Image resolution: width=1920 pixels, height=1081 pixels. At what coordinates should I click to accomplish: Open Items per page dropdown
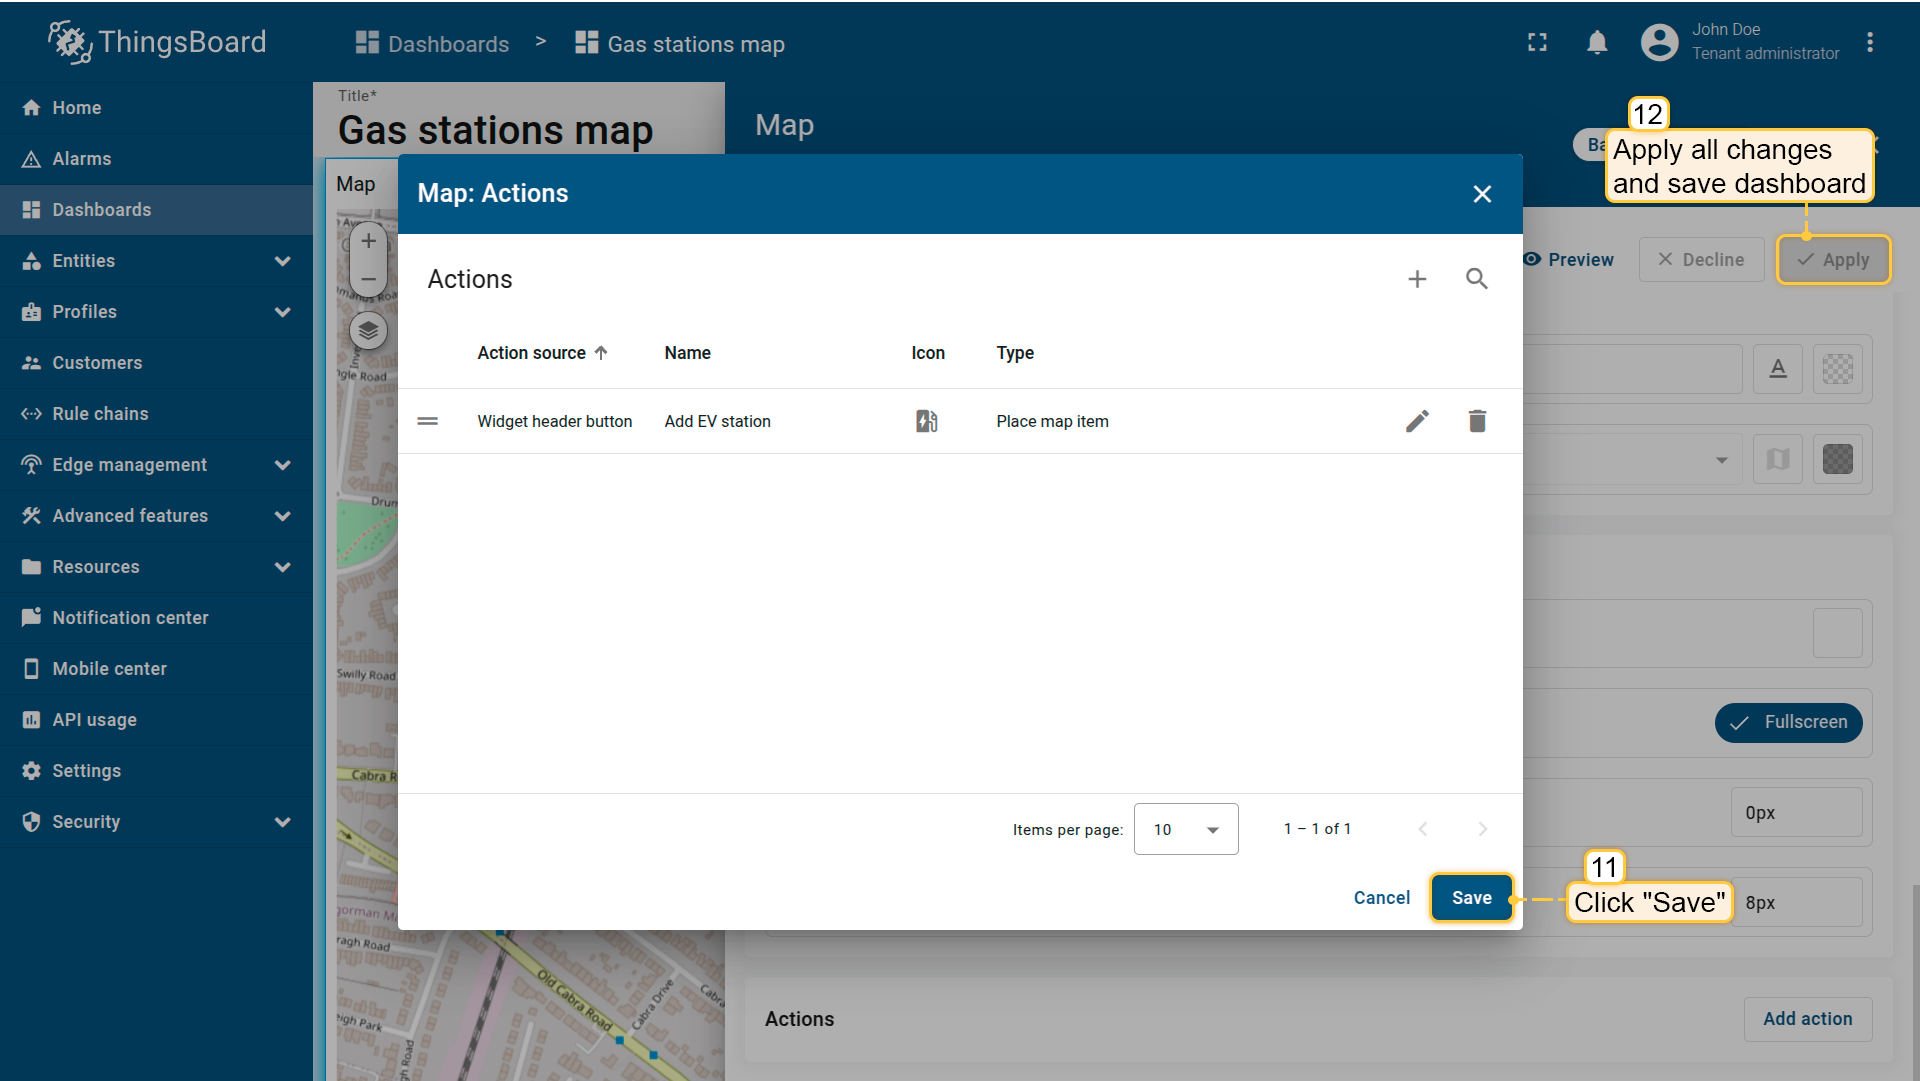tap(1186, 829)
